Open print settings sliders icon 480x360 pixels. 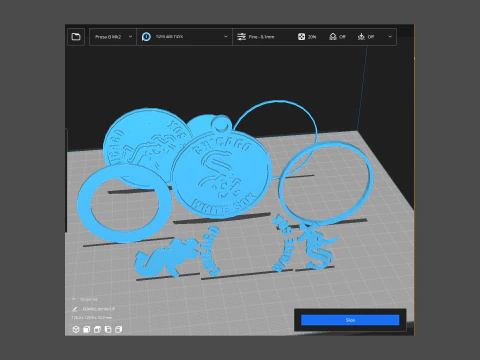[x=241, y=37]
